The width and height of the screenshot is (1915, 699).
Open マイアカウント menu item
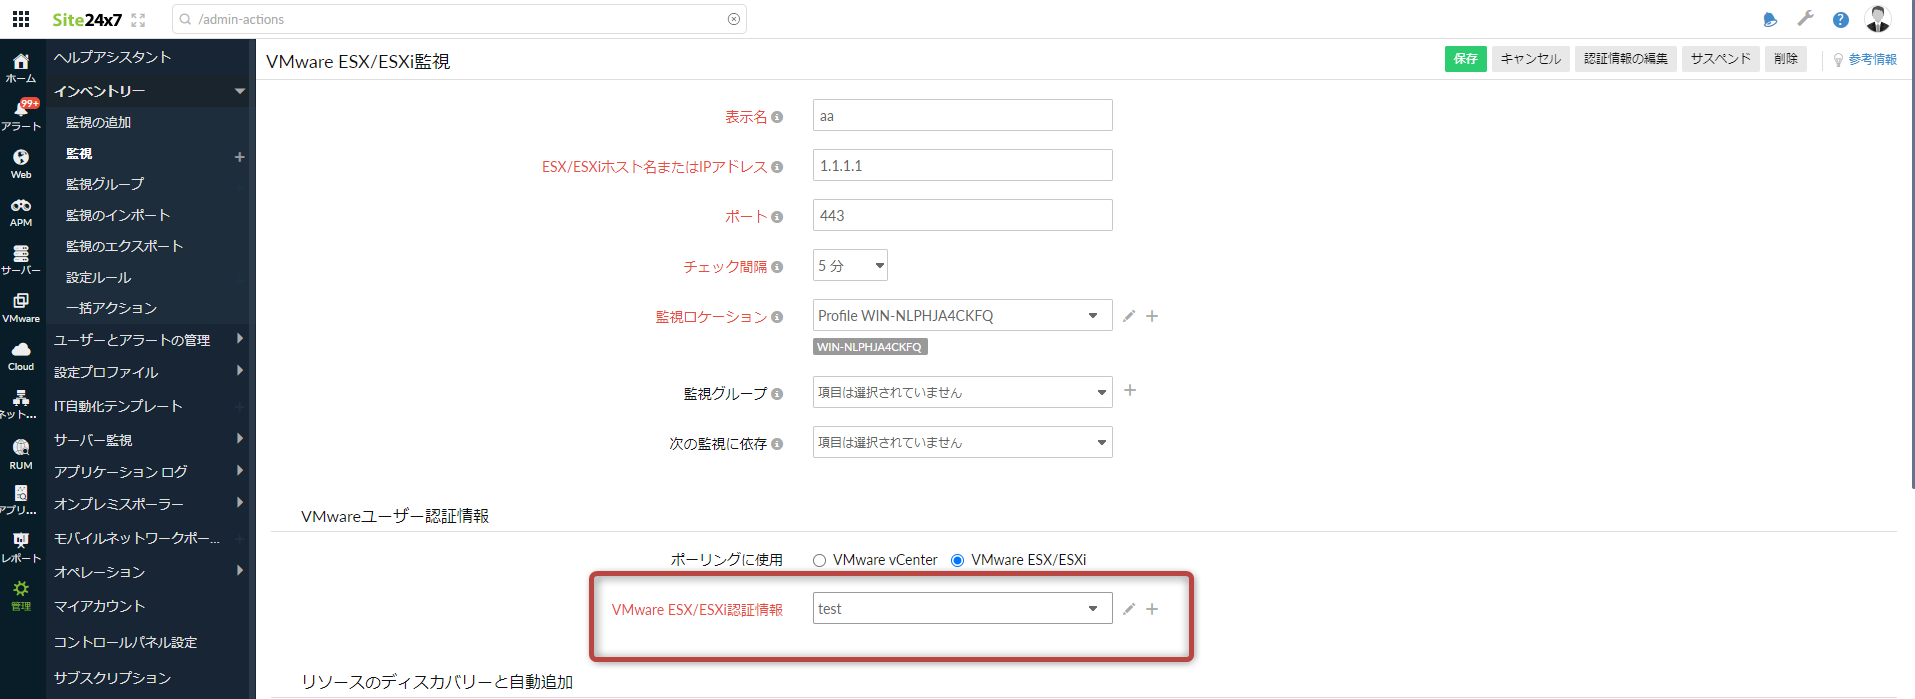[x=99, y=606]
